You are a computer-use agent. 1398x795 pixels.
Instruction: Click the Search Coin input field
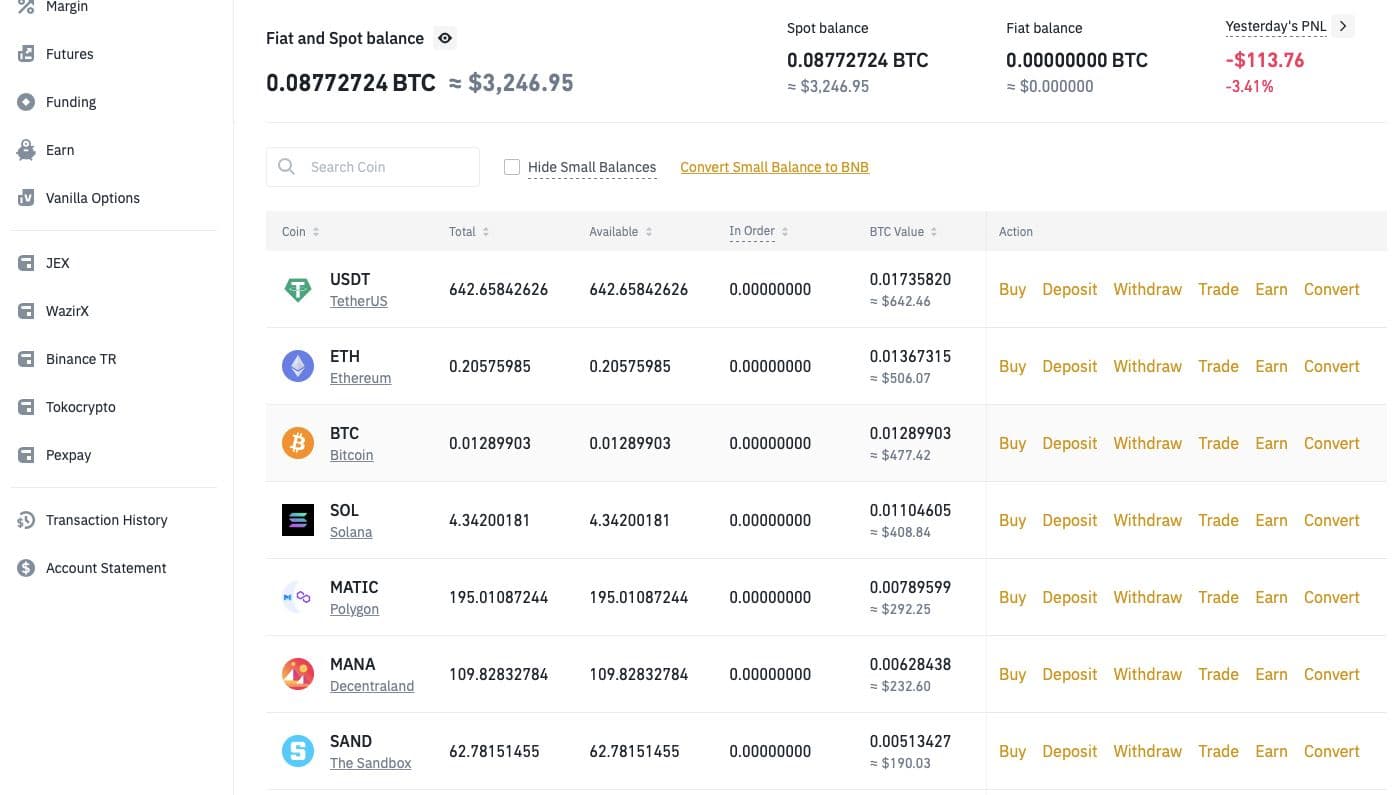click(x=385, y=167)
